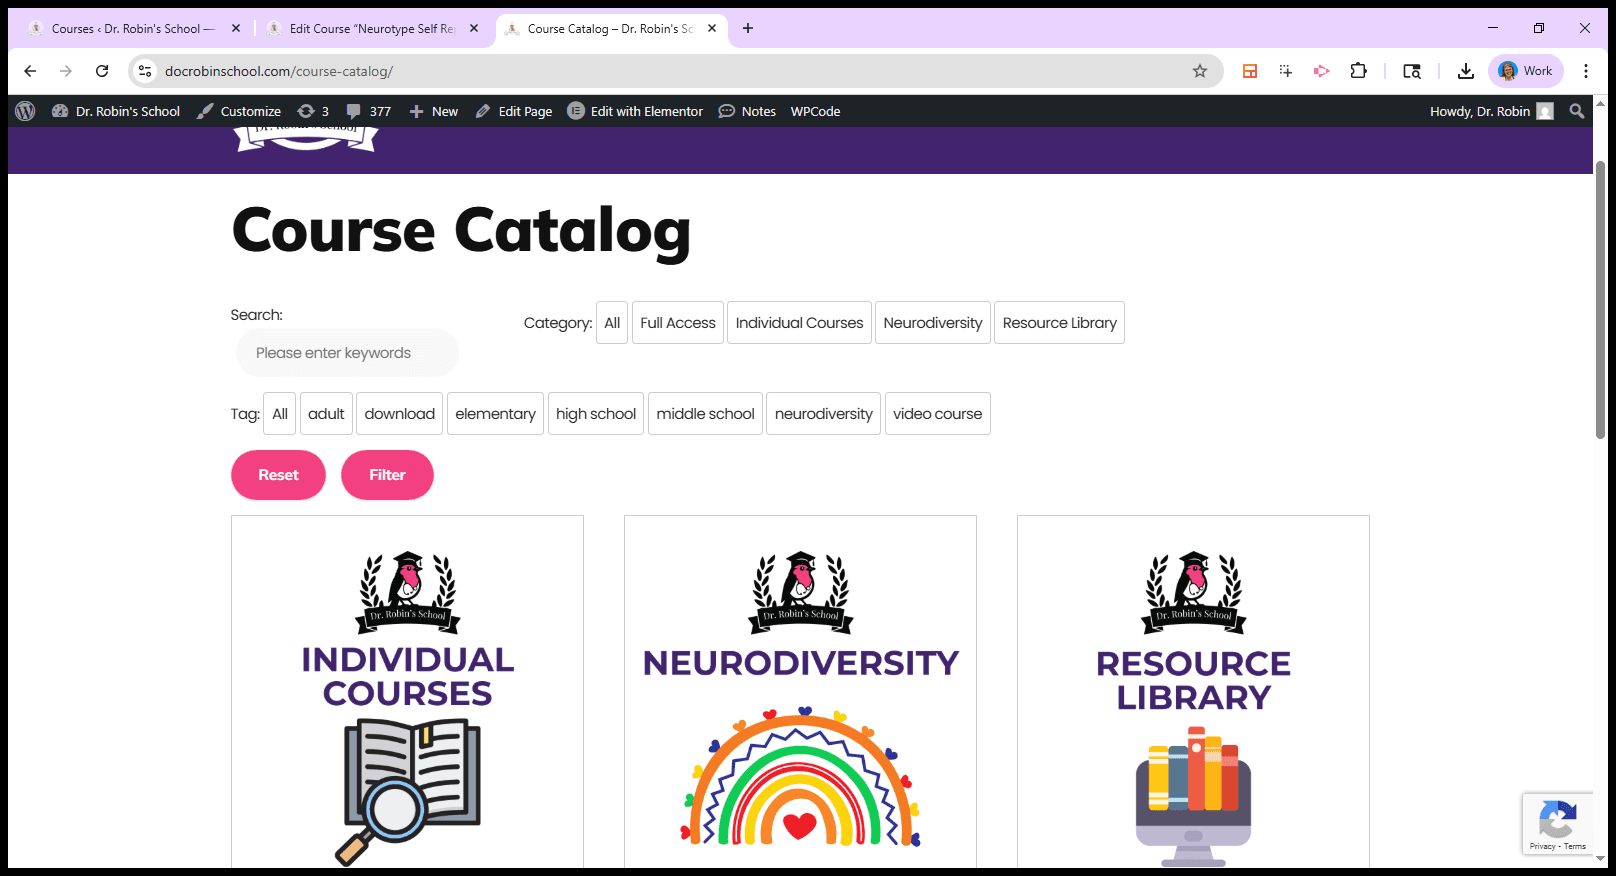Toggle the elementary tag filter
The image size is (1616, 876).
[x=495, y=414]
